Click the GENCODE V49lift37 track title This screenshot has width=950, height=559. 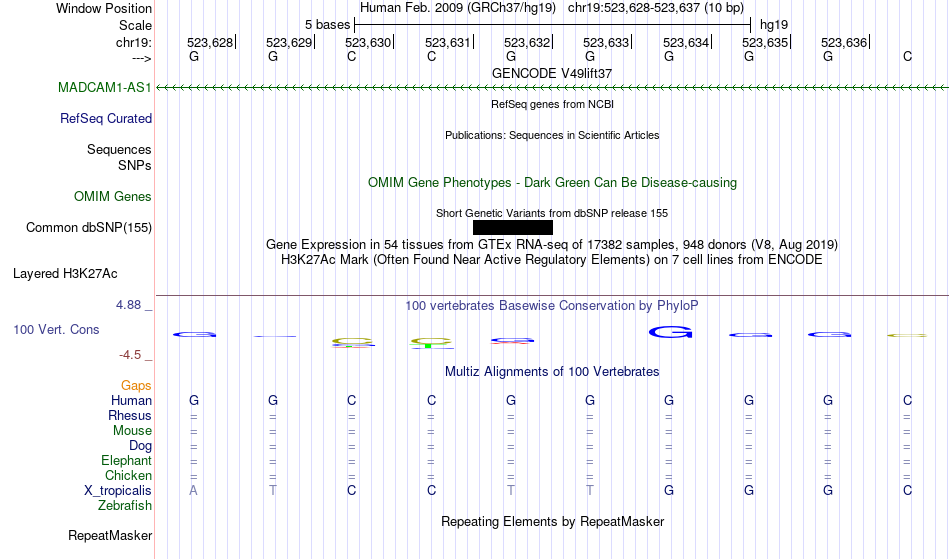coord(552,73)
